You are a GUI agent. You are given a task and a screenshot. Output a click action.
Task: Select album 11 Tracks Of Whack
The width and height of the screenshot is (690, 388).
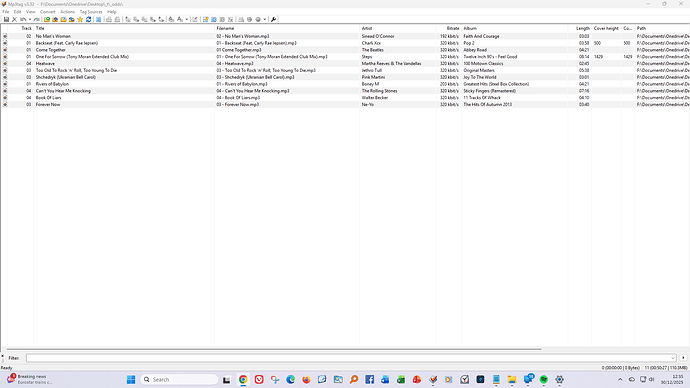[x=482, y=98]
